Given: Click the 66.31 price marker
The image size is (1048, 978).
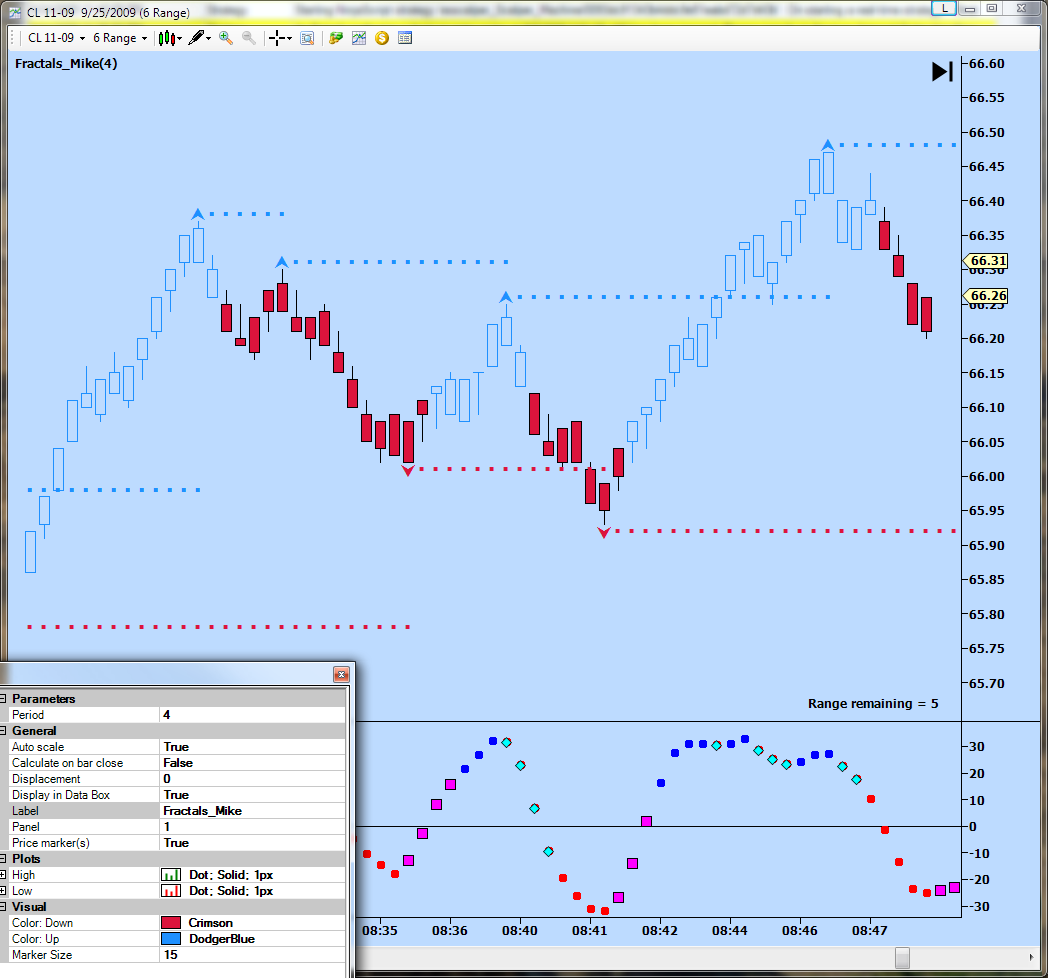Looking at the screenshot, I should pos(985,261).
